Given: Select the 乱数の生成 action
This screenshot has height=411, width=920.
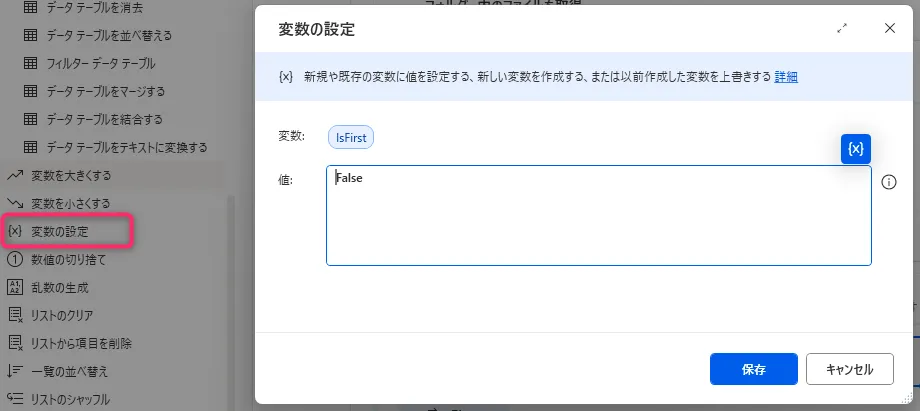Looking at the screenshot, I should point(60,287).
